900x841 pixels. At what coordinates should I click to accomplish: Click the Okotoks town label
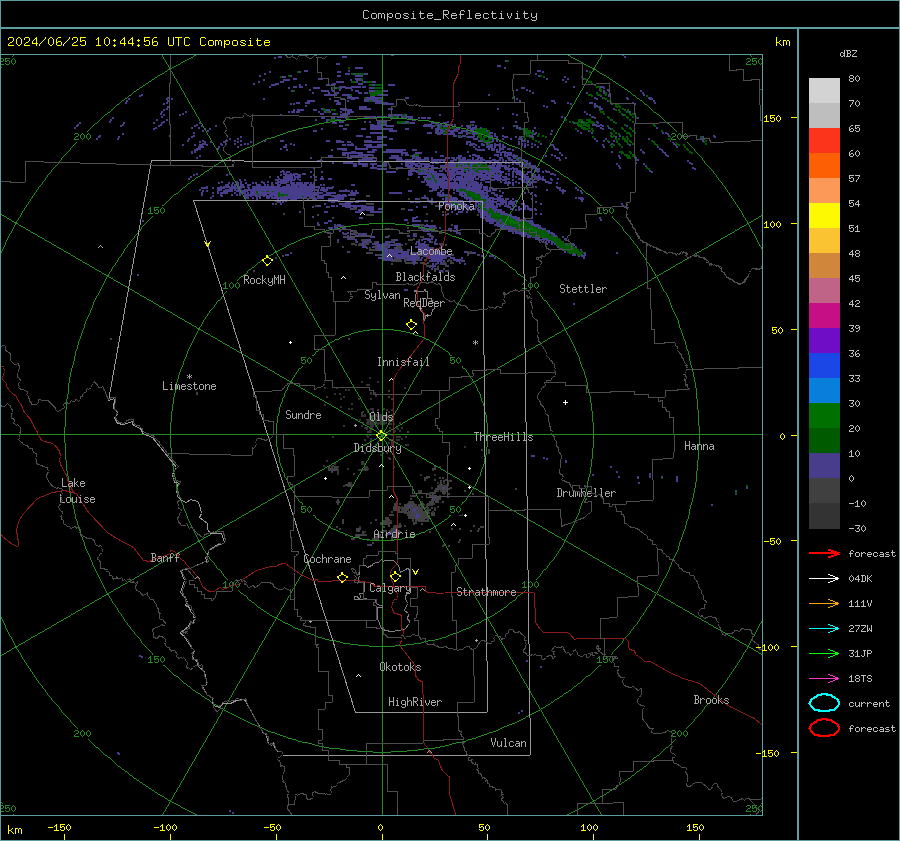click(400, 667)
